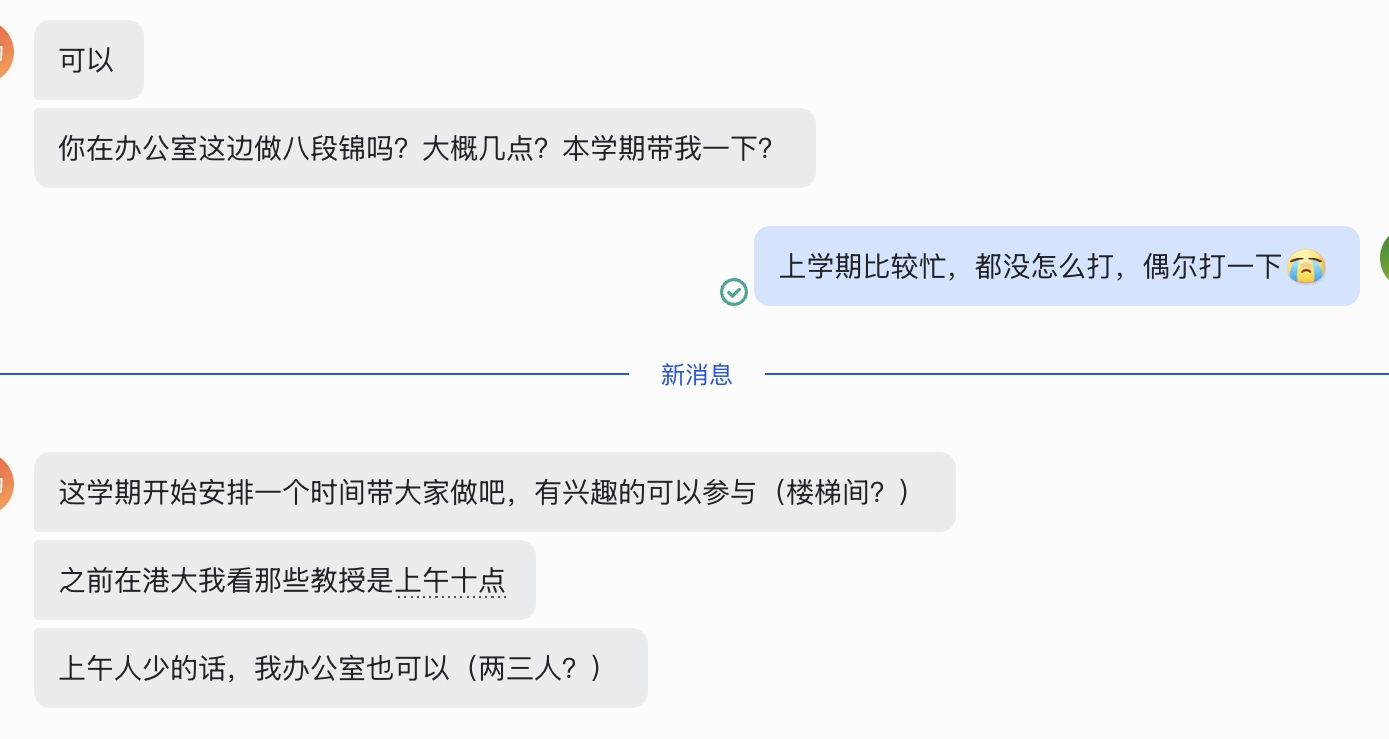Select the 八段锦 question message bubble
This screenshot has width=1389, height=739.
425,148
